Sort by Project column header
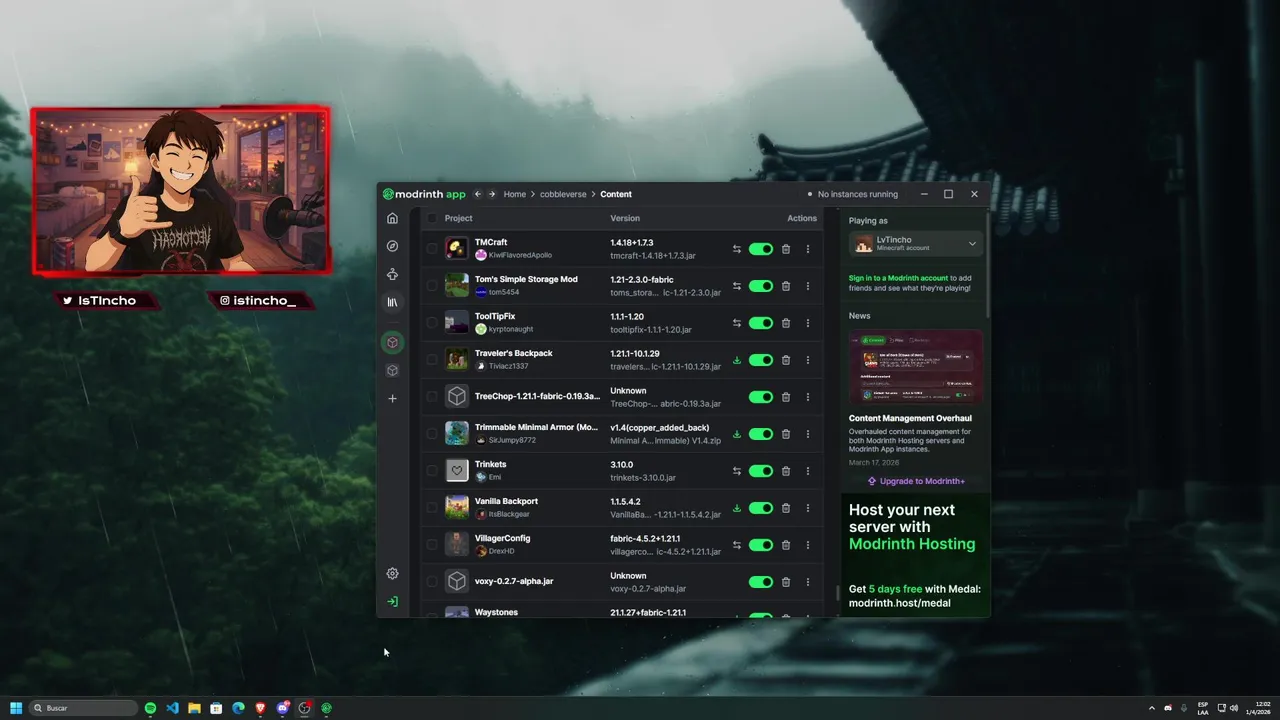 459,218
